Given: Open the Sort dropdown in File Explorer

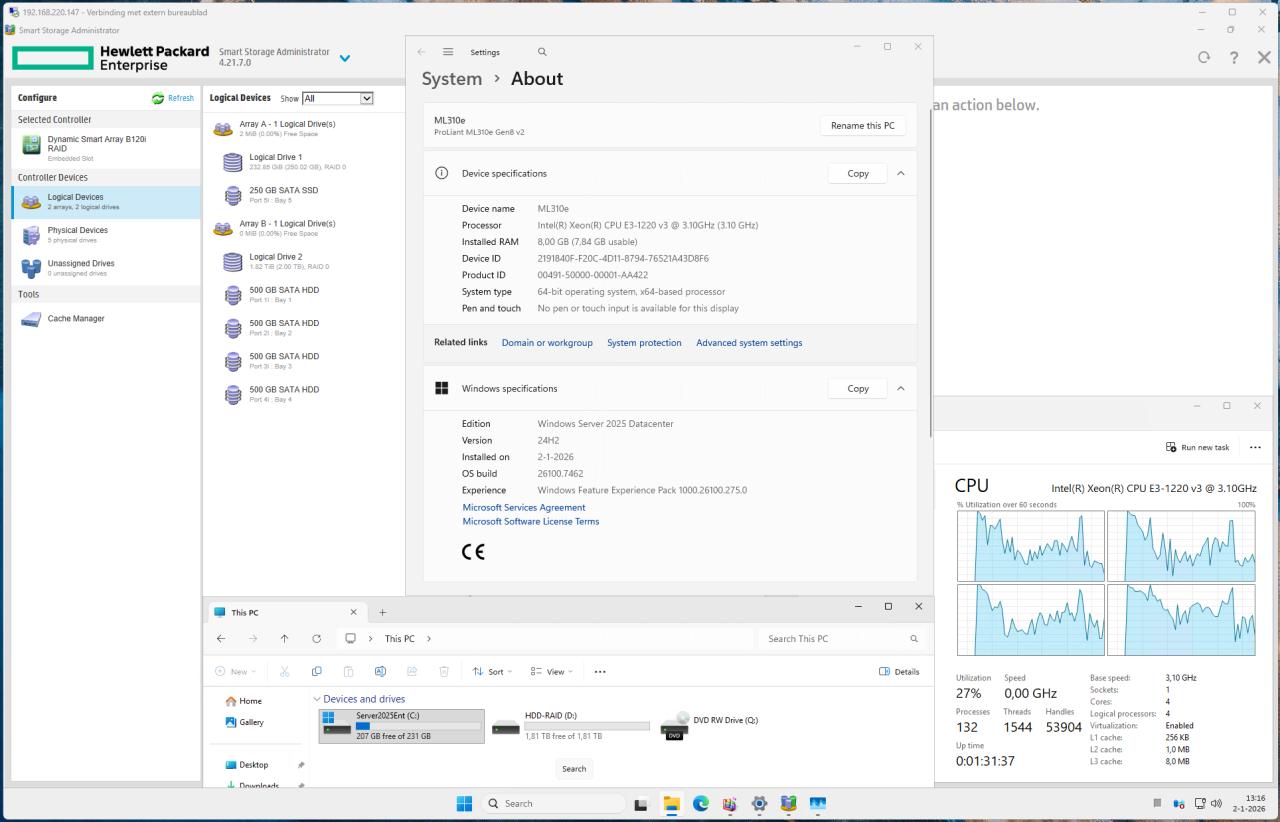Looking at the screenshot, I should tap(489, 672).
